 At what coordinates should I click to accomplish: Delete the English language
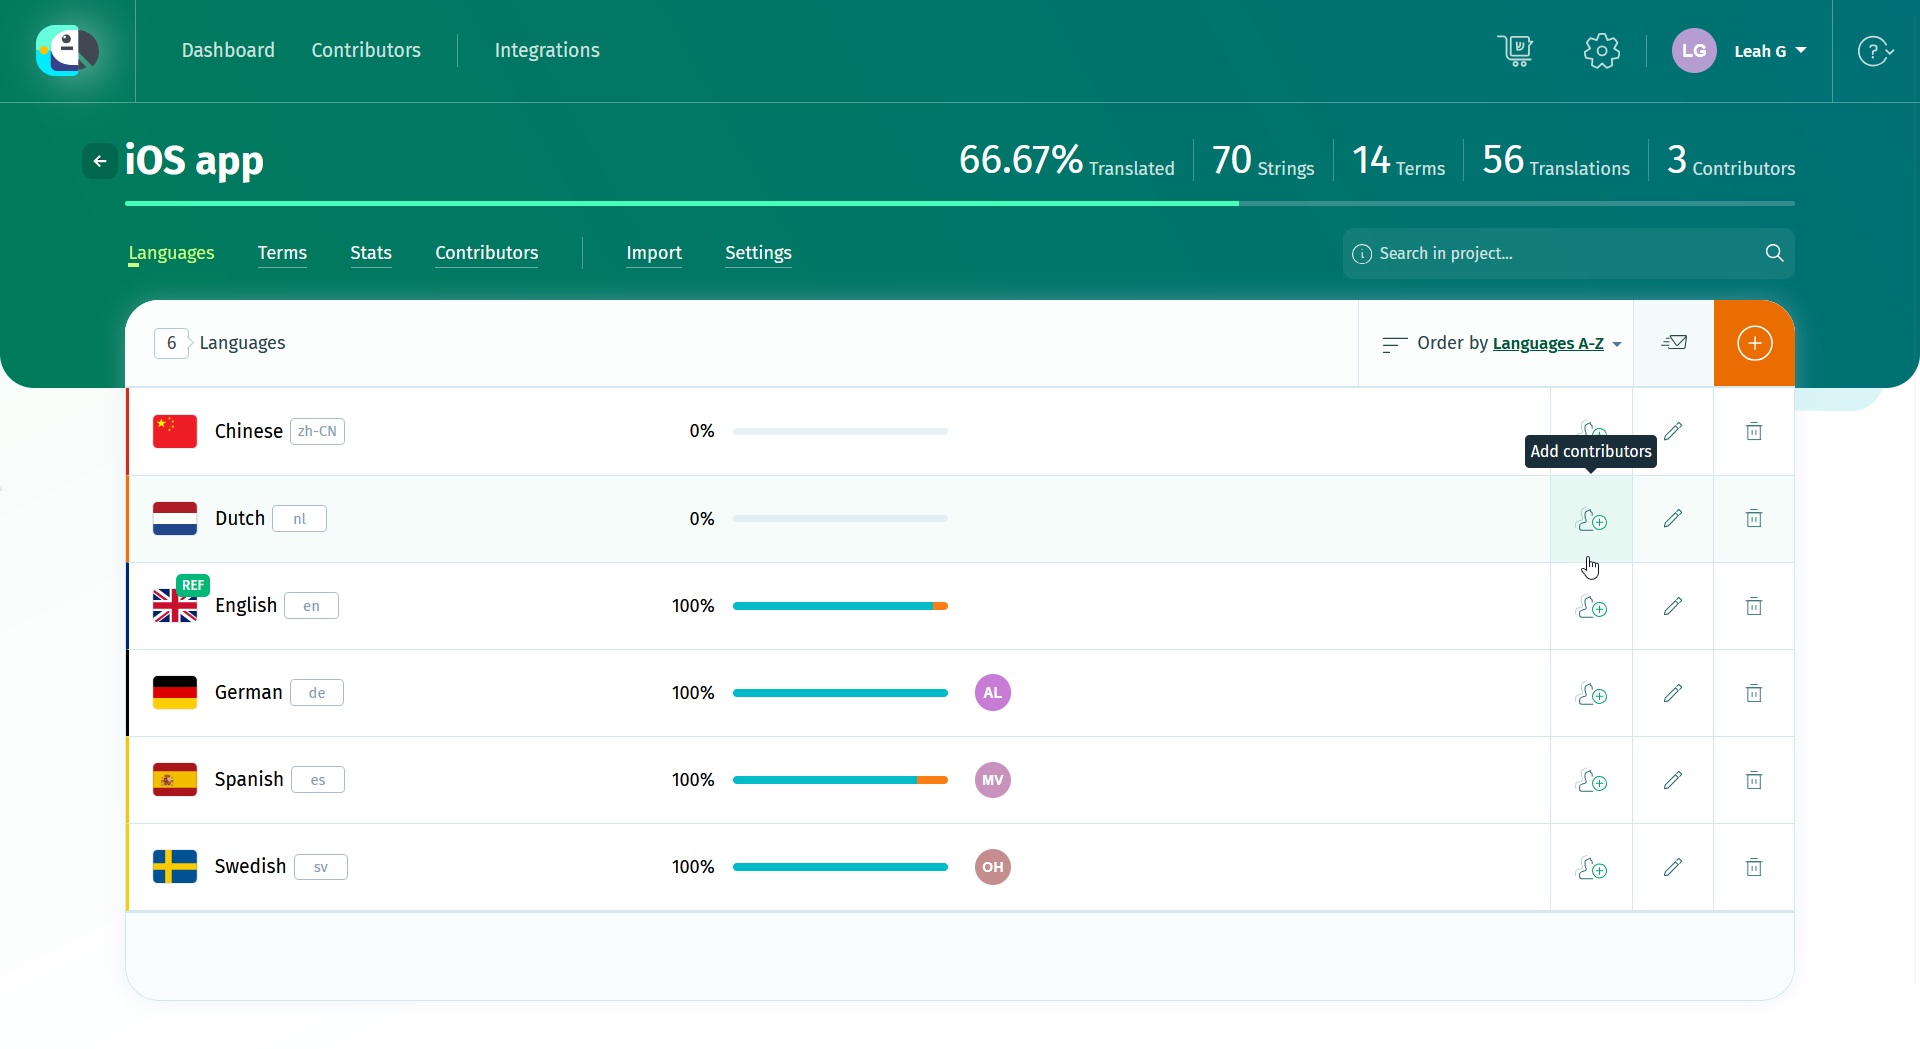1754,606
